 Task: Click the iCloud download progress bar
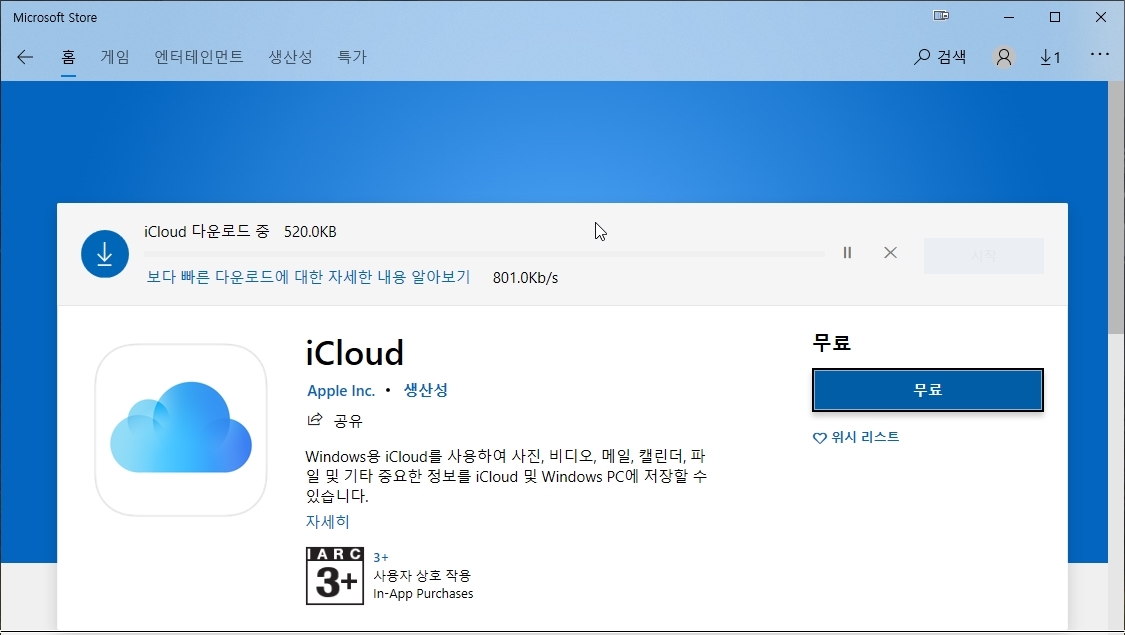[x=484, y=253]
